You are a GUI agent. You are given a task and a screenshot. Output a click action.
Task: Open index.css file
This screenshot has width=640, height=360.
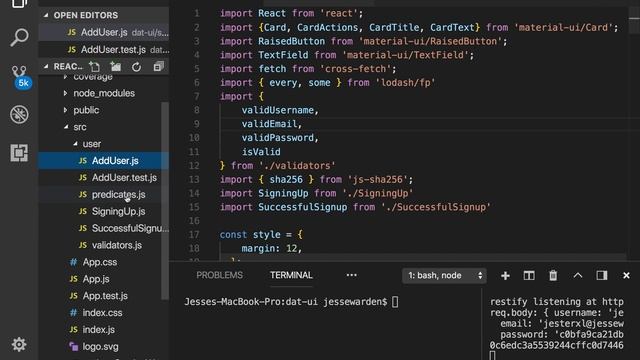tap(104, 313)
